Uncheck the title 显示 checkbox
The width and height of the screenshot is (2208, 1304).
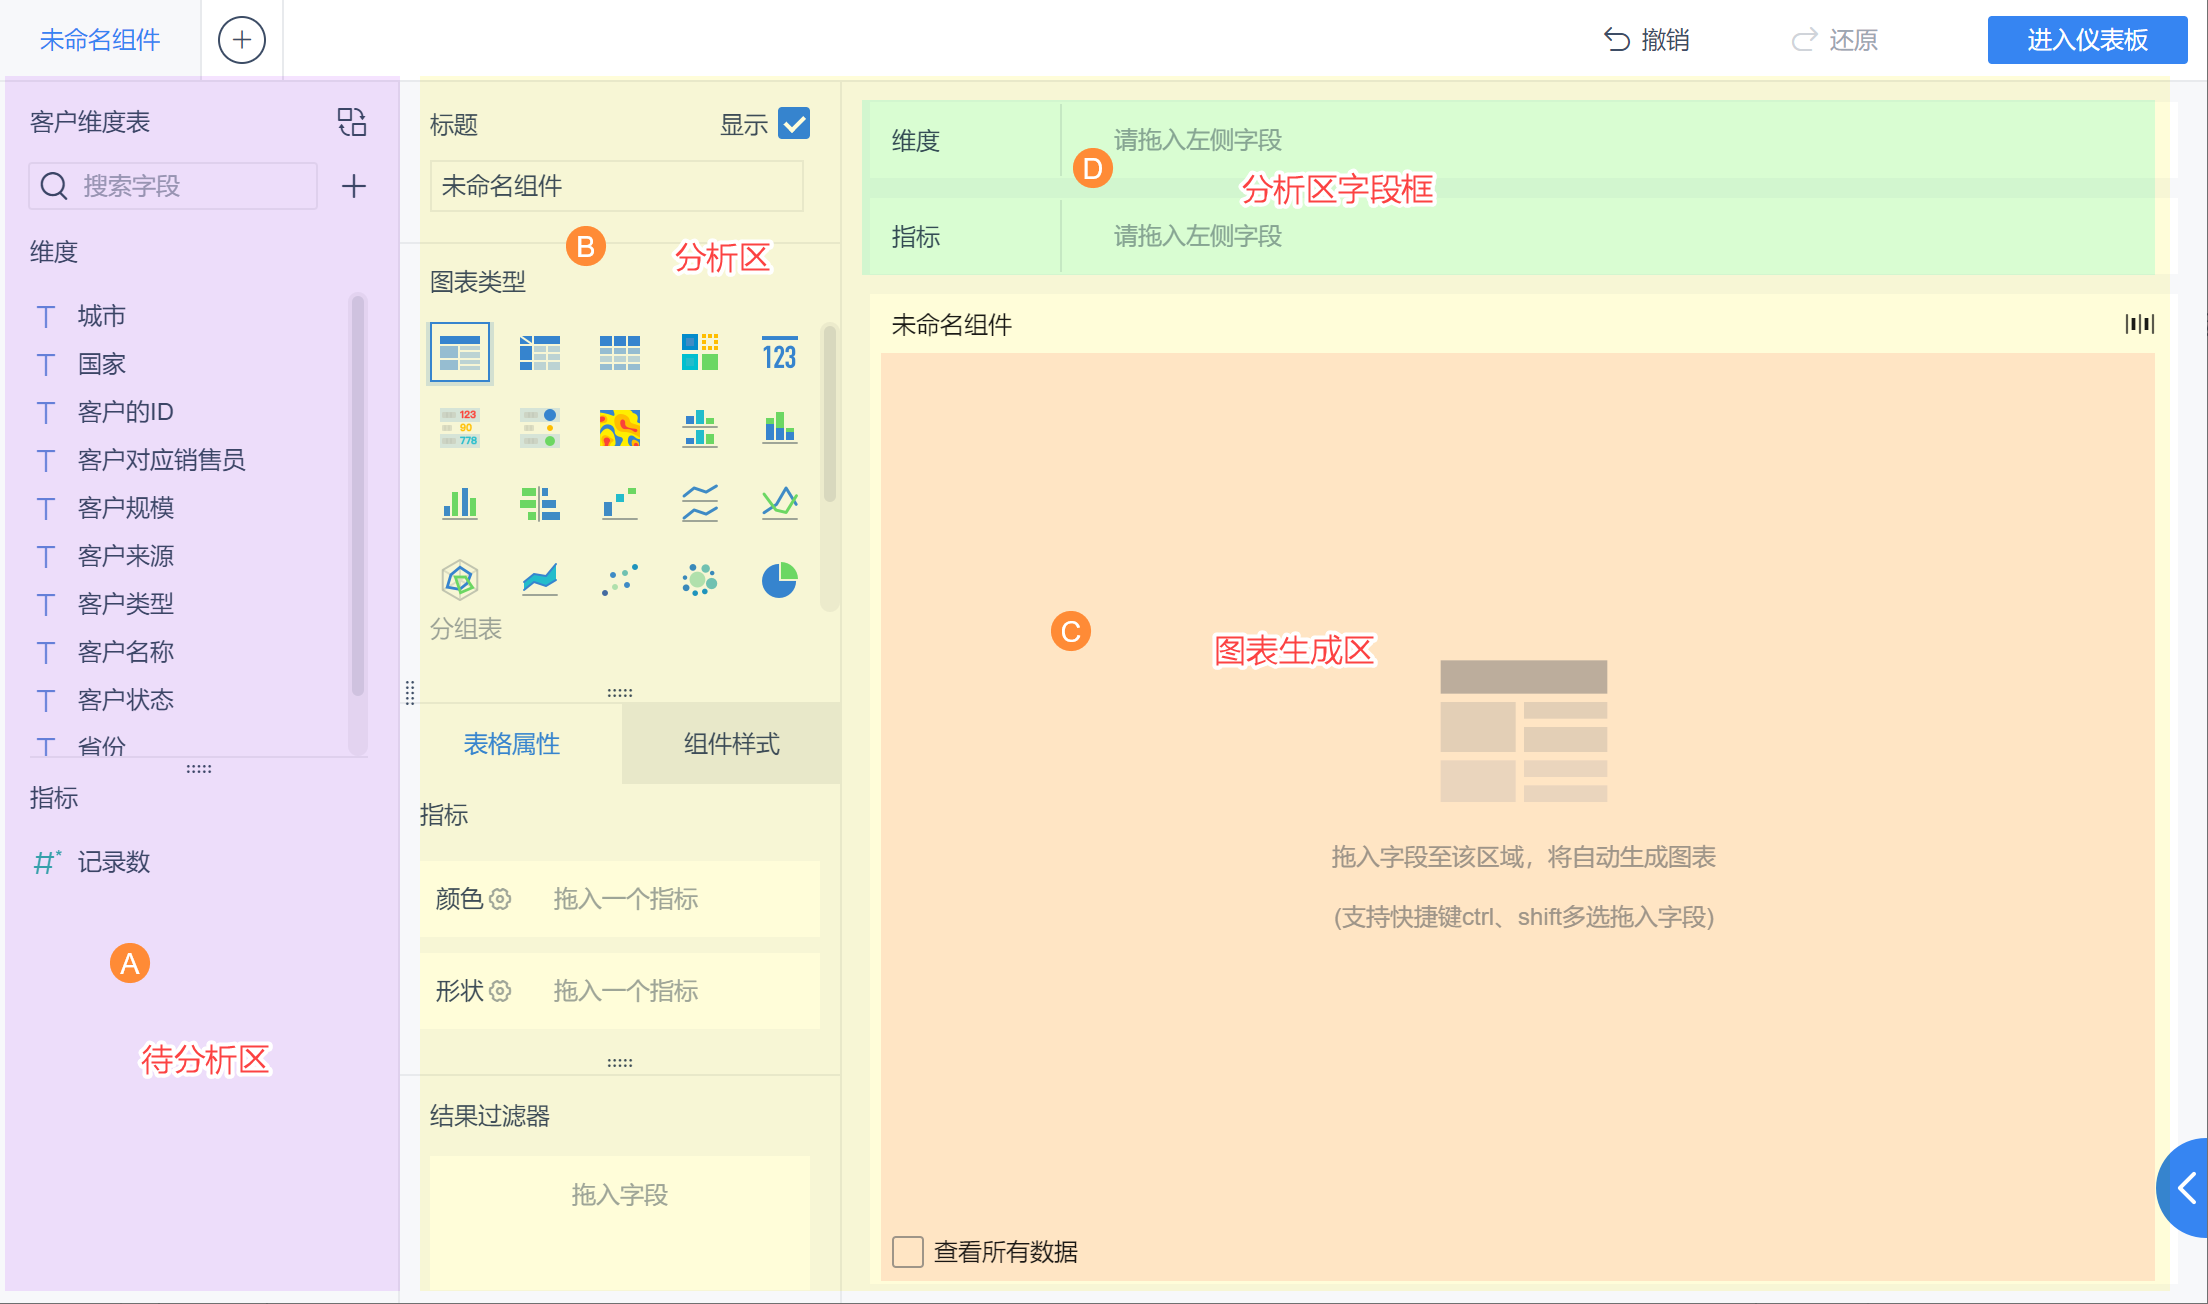coord(794,124)
